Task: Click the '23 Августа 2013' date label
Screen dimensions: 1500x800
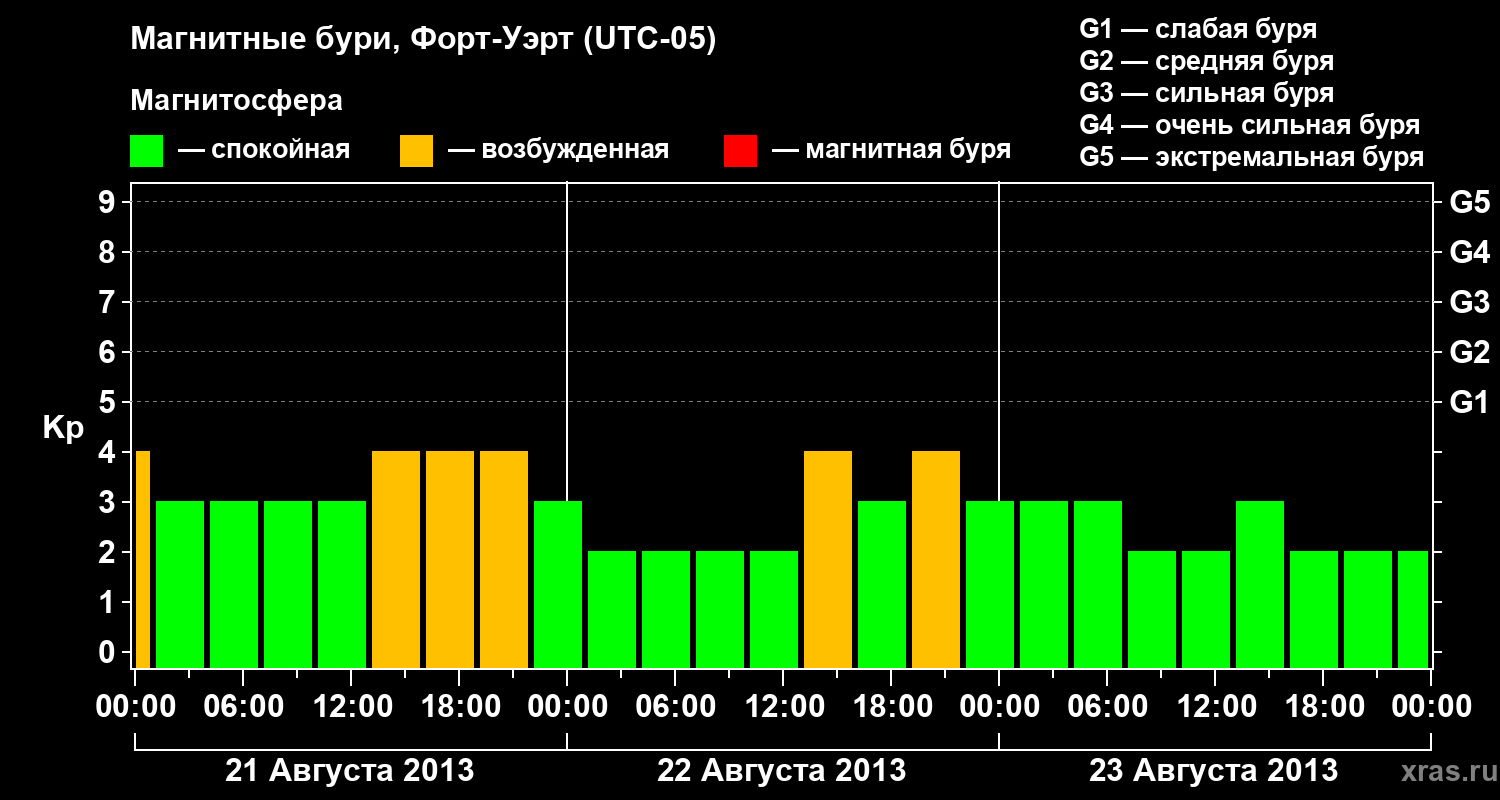Action: [x=1214, y=770]
